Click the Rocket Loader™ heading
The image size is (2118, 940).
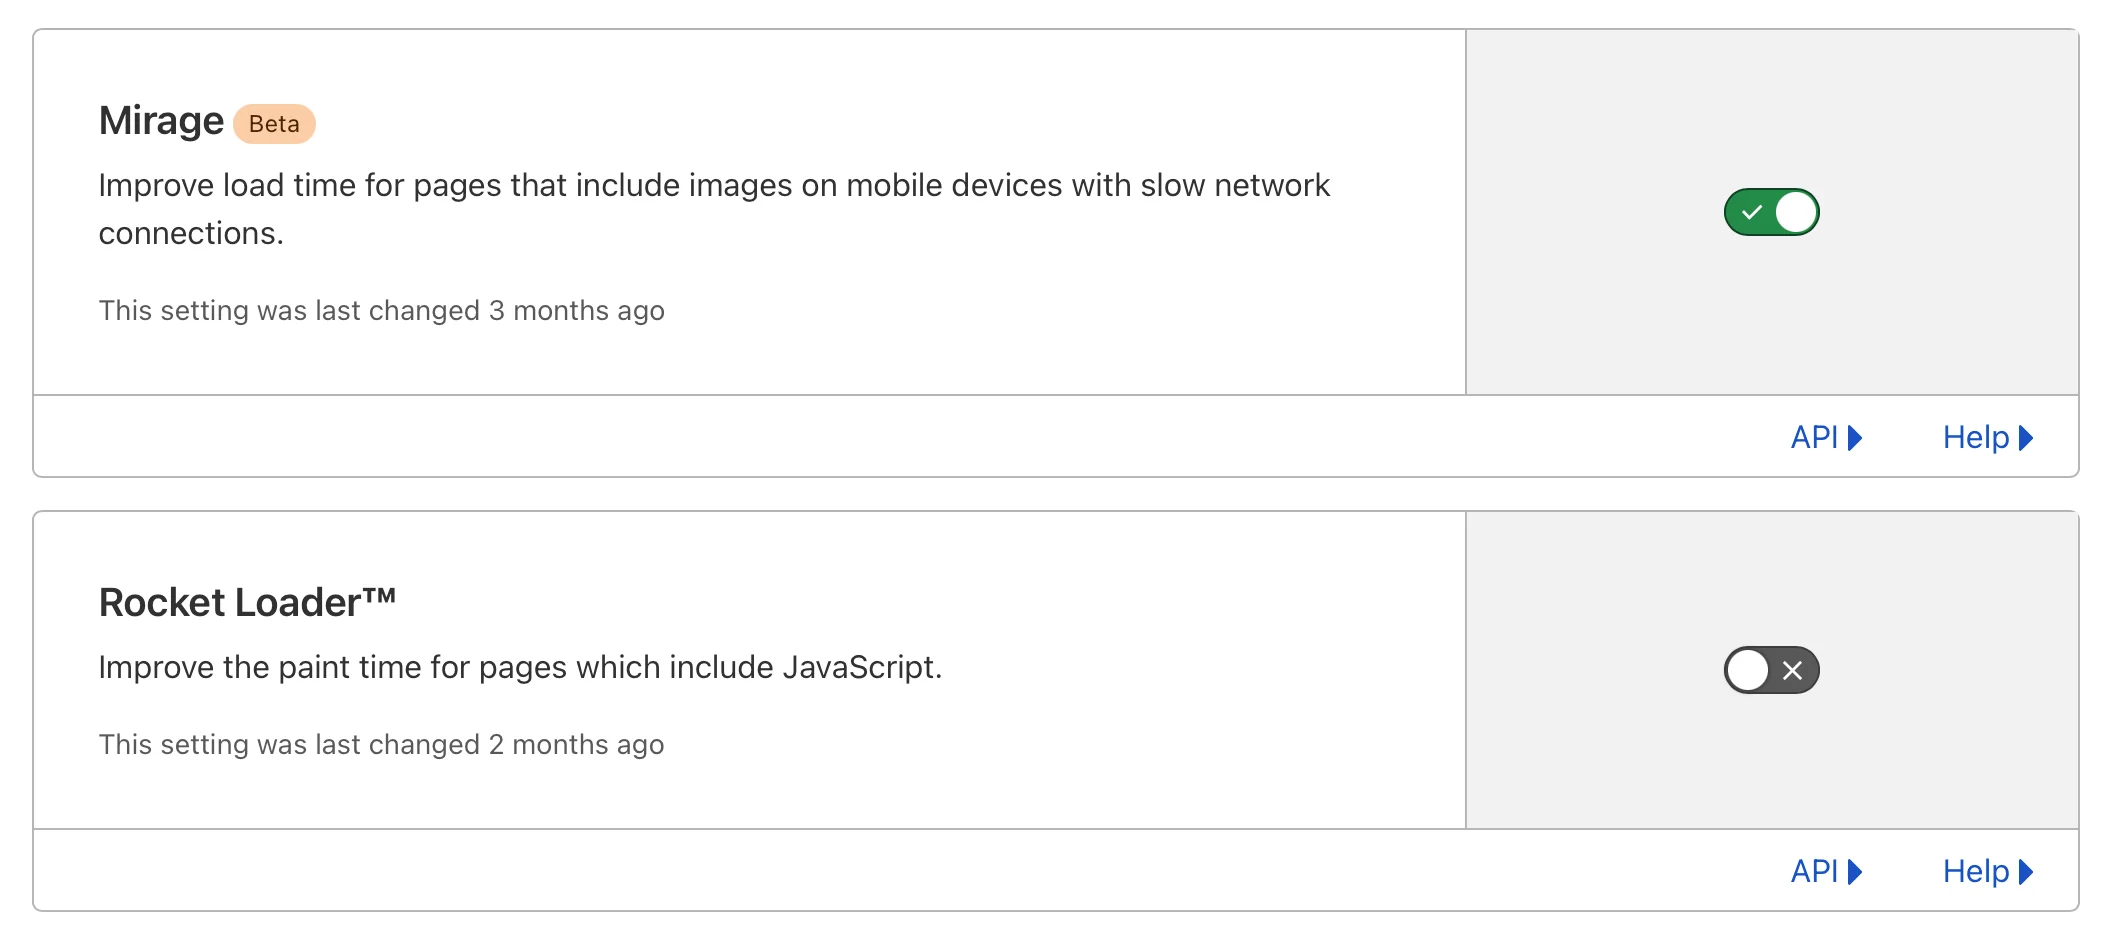click(x=247, y=603)
